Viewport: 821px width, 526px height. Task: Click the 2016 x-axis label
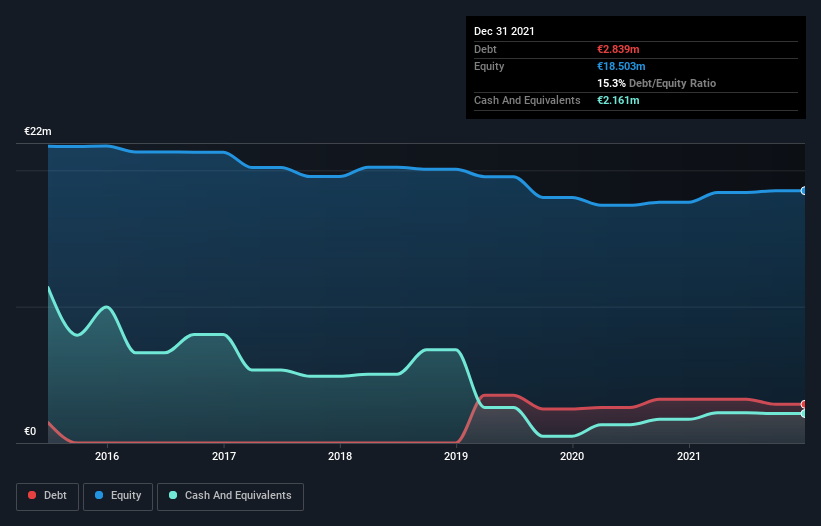[x=107, y=456]
